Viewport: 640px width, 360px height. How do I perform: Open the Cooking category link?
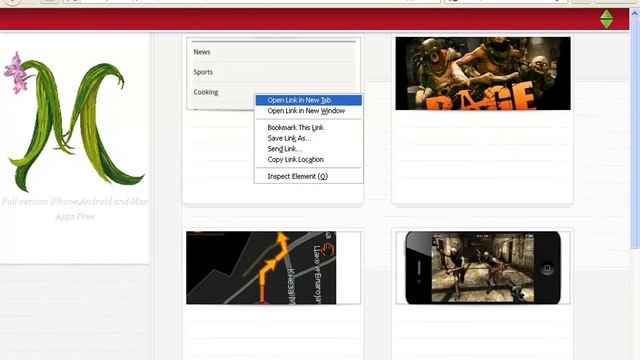[x=206, y=92]
